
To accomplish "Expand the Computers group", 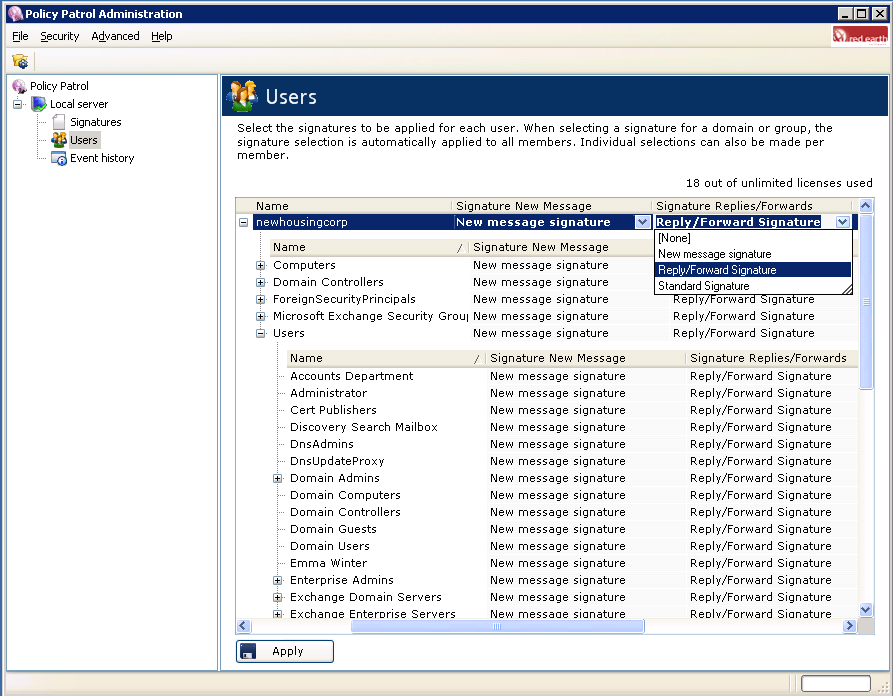I will tap(260, 265).
